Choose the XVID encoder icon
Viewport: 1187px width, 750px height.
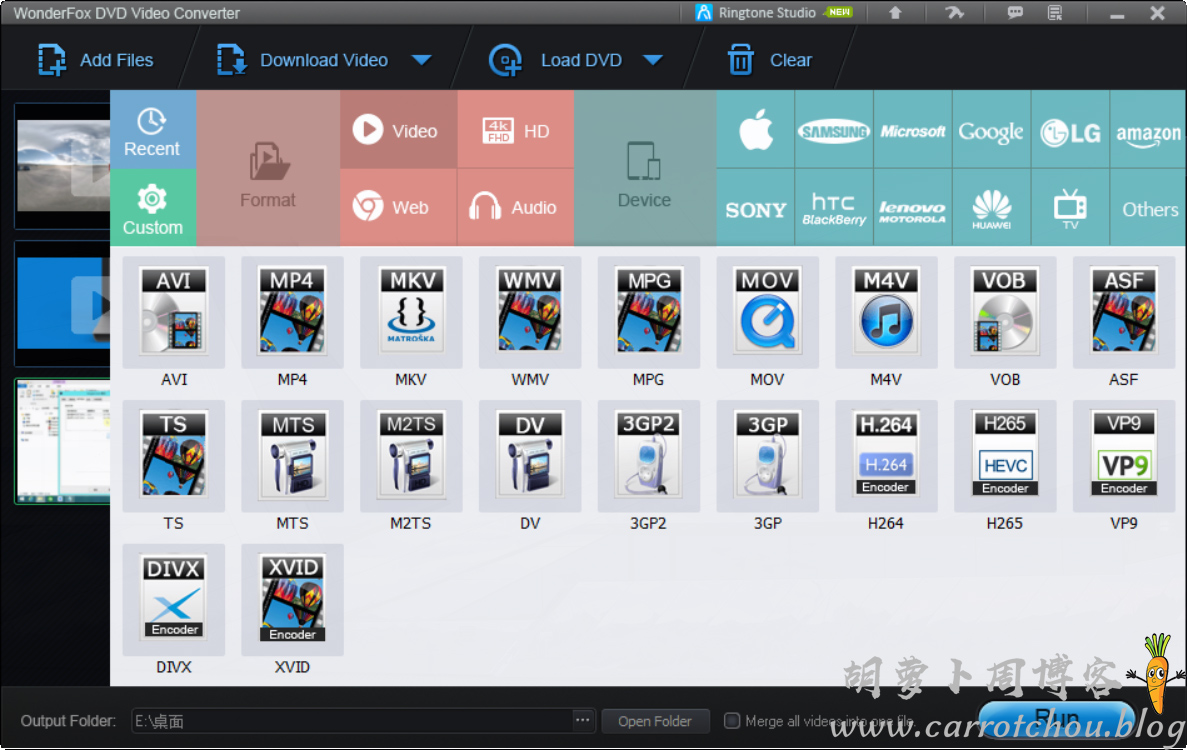coord(292,600)
